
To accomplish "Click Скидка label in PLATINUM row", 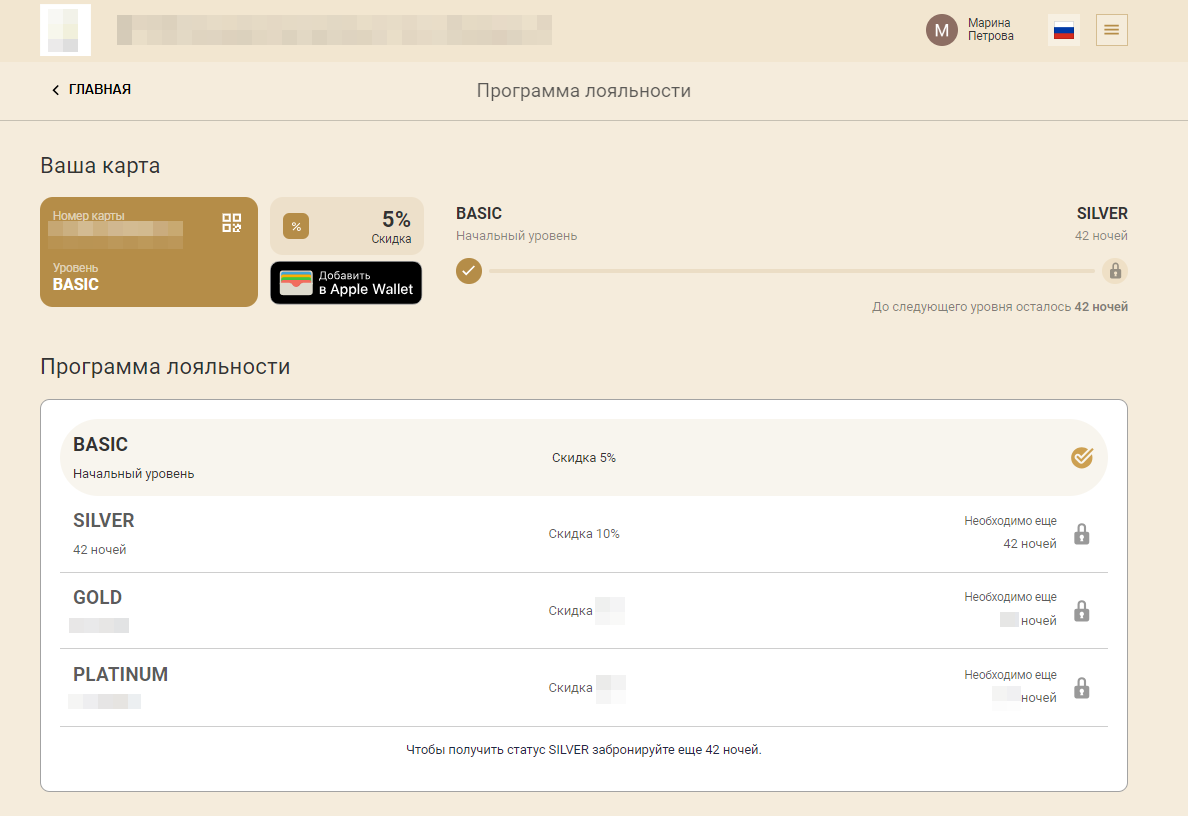I will click(x=570, y=688).
